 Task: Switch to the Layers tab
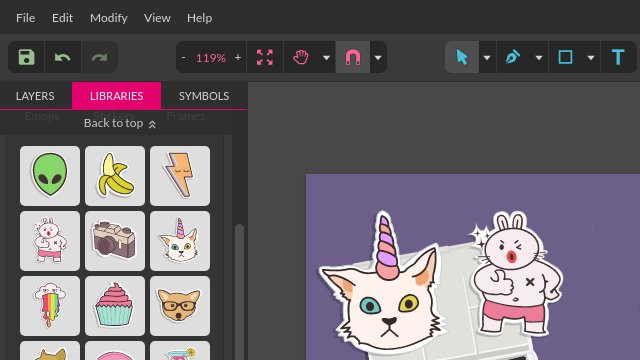coord(35,96)
